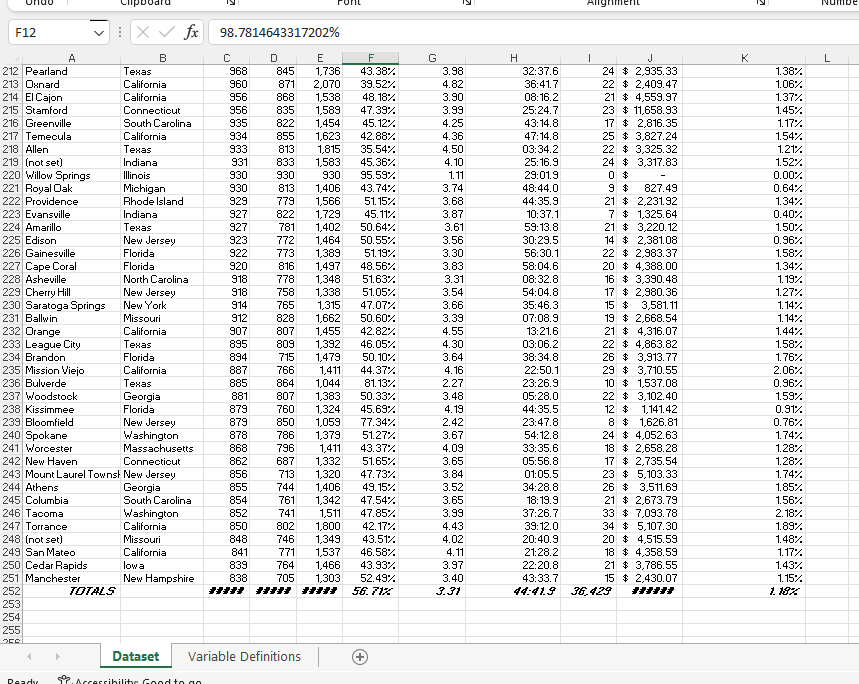Open the Alignment group dialog launcher
The height and width of the screenshot is (684, 859).
pos(760,3)
